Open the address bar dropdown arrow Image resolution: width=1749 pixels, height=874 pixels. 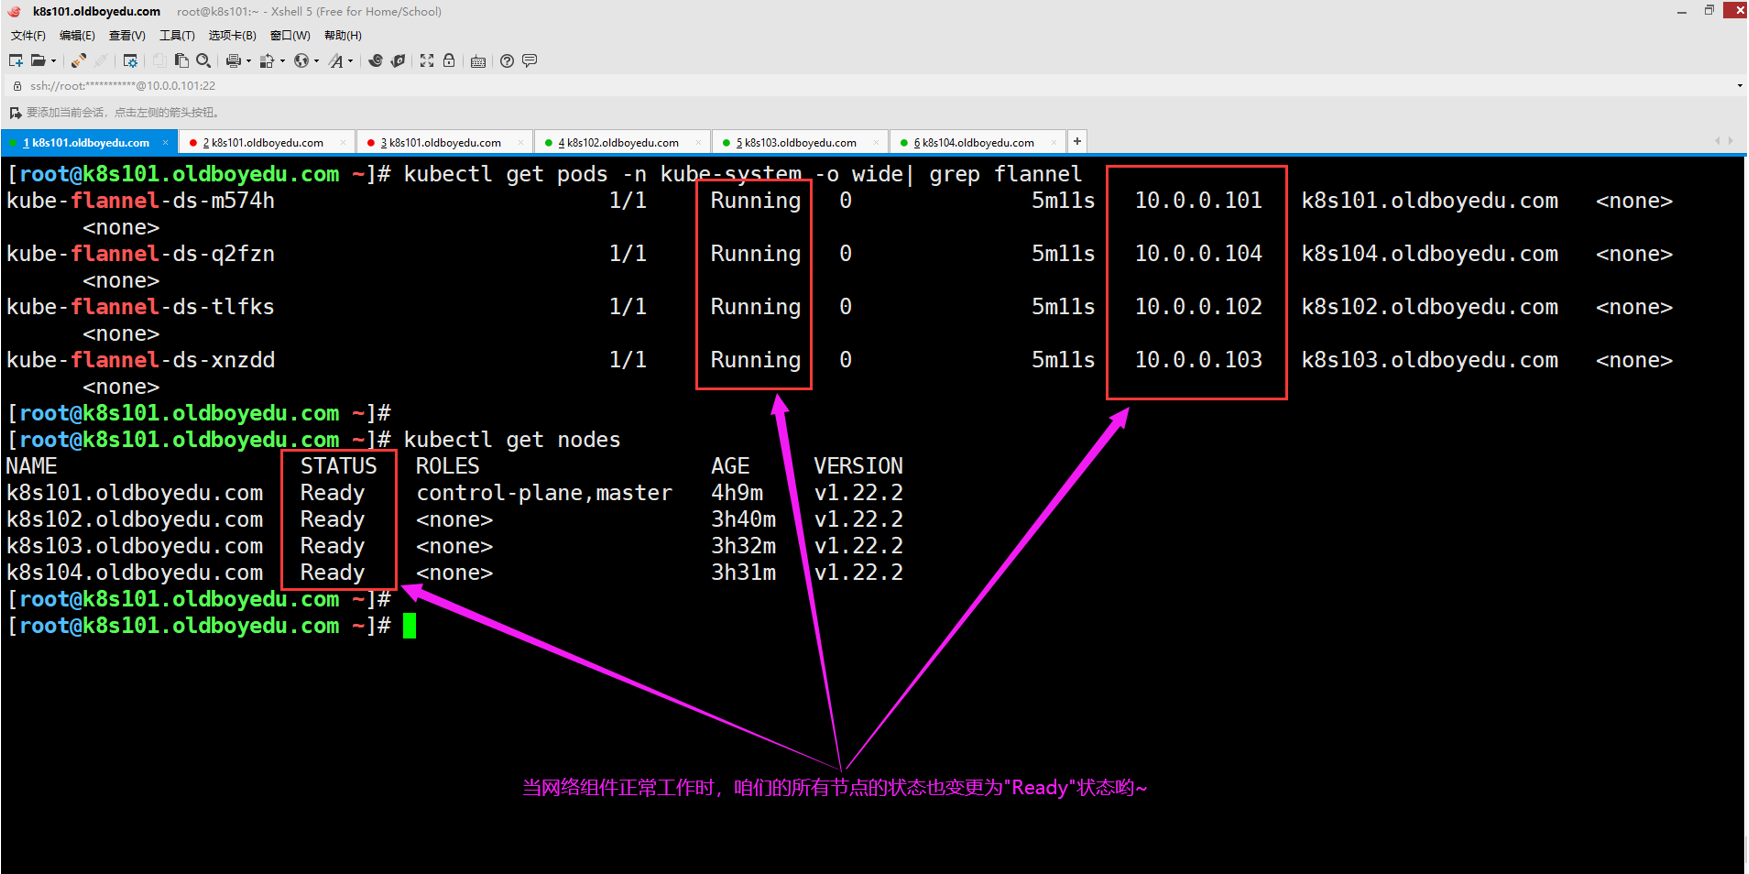pos(1739,86)
